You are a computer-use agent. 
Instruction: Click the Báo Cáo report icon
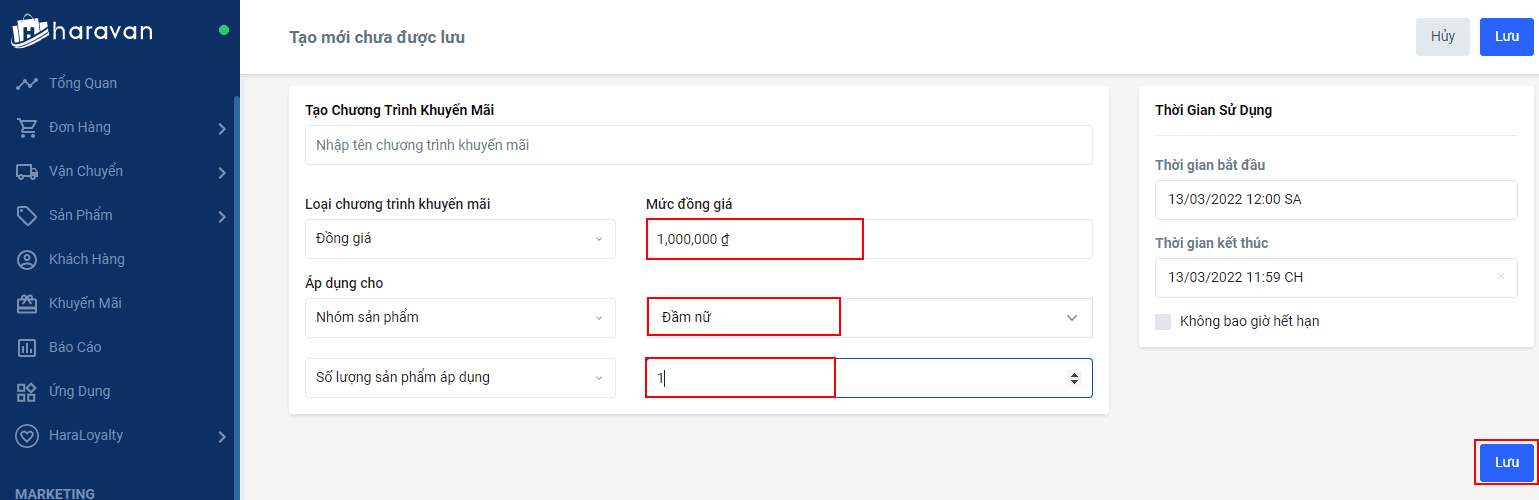point(27,347)
